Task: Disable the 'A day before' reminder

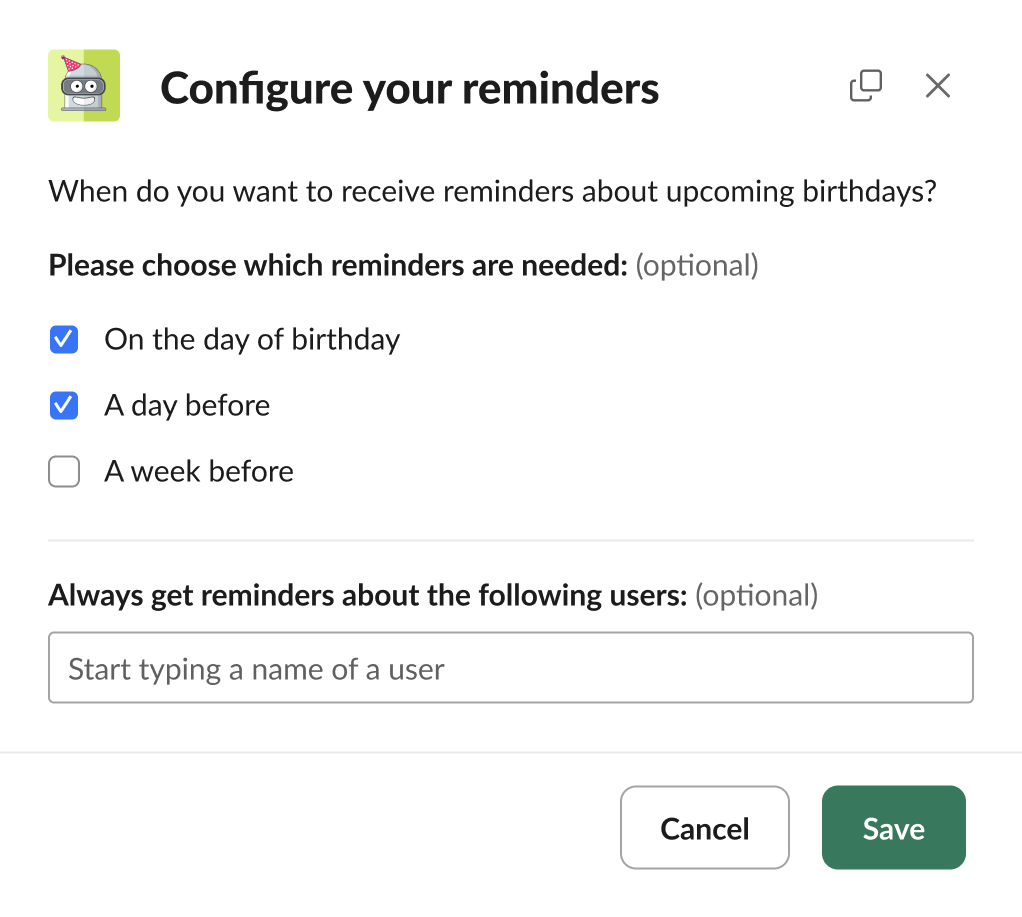Action: (x=63, y=405)
